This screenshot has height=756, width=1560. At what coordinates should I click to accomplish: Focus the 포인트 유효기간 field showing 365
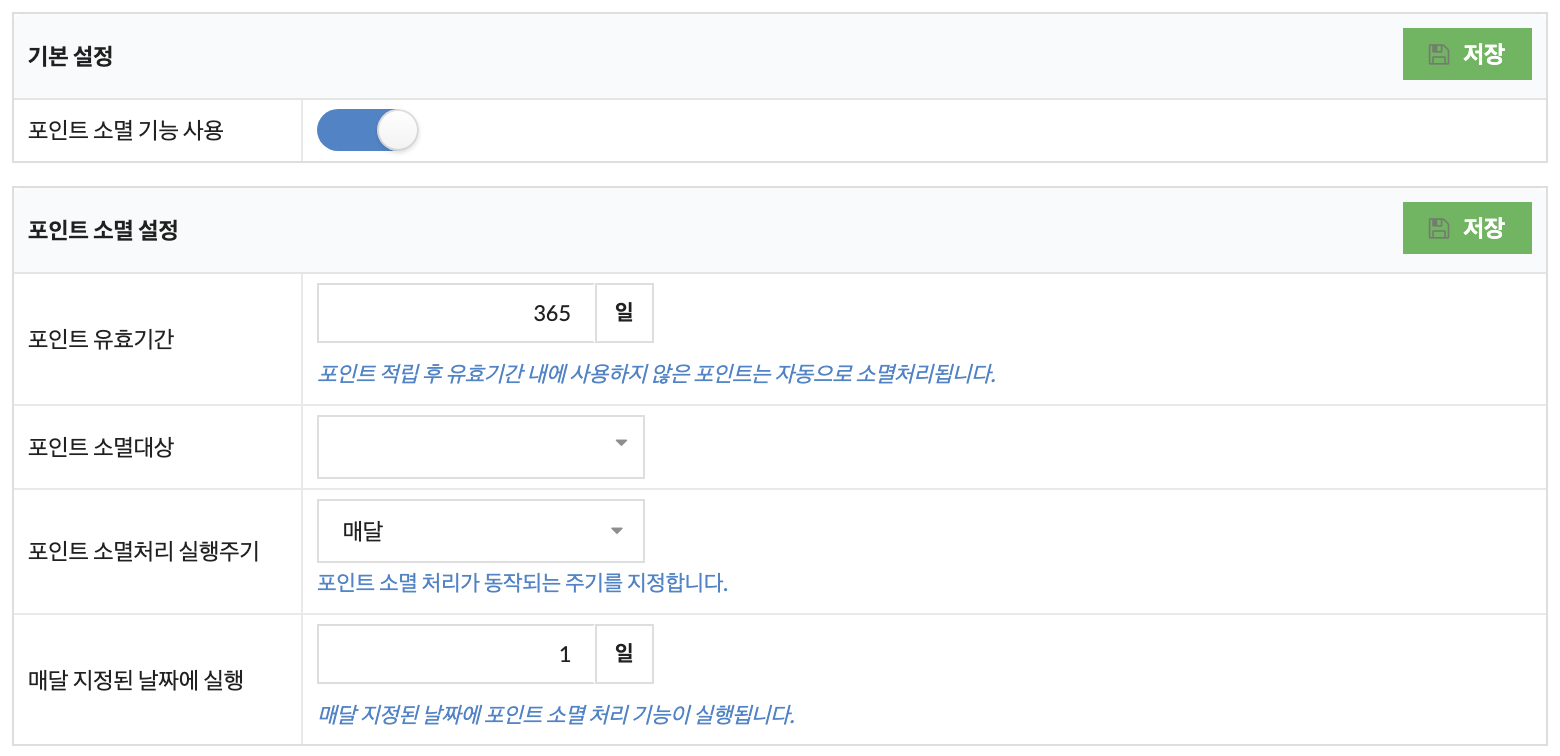tap(457, 313)
